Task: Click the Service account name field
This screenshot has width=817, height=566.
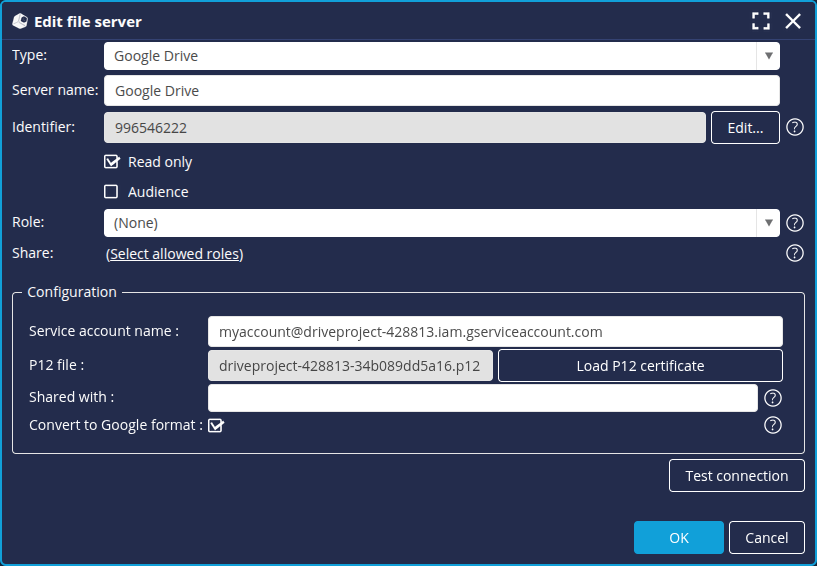Action: coord(495,331)
